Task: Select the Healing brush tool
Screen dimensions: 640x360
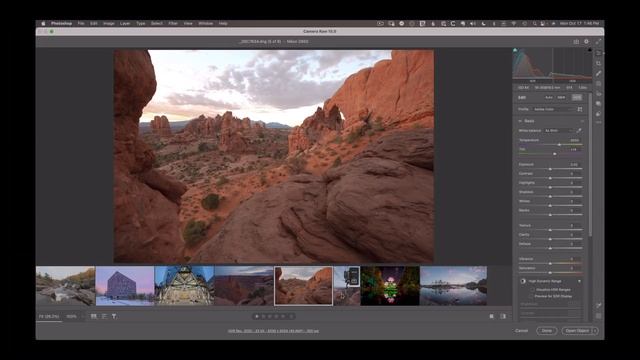Action: [598, 73]
